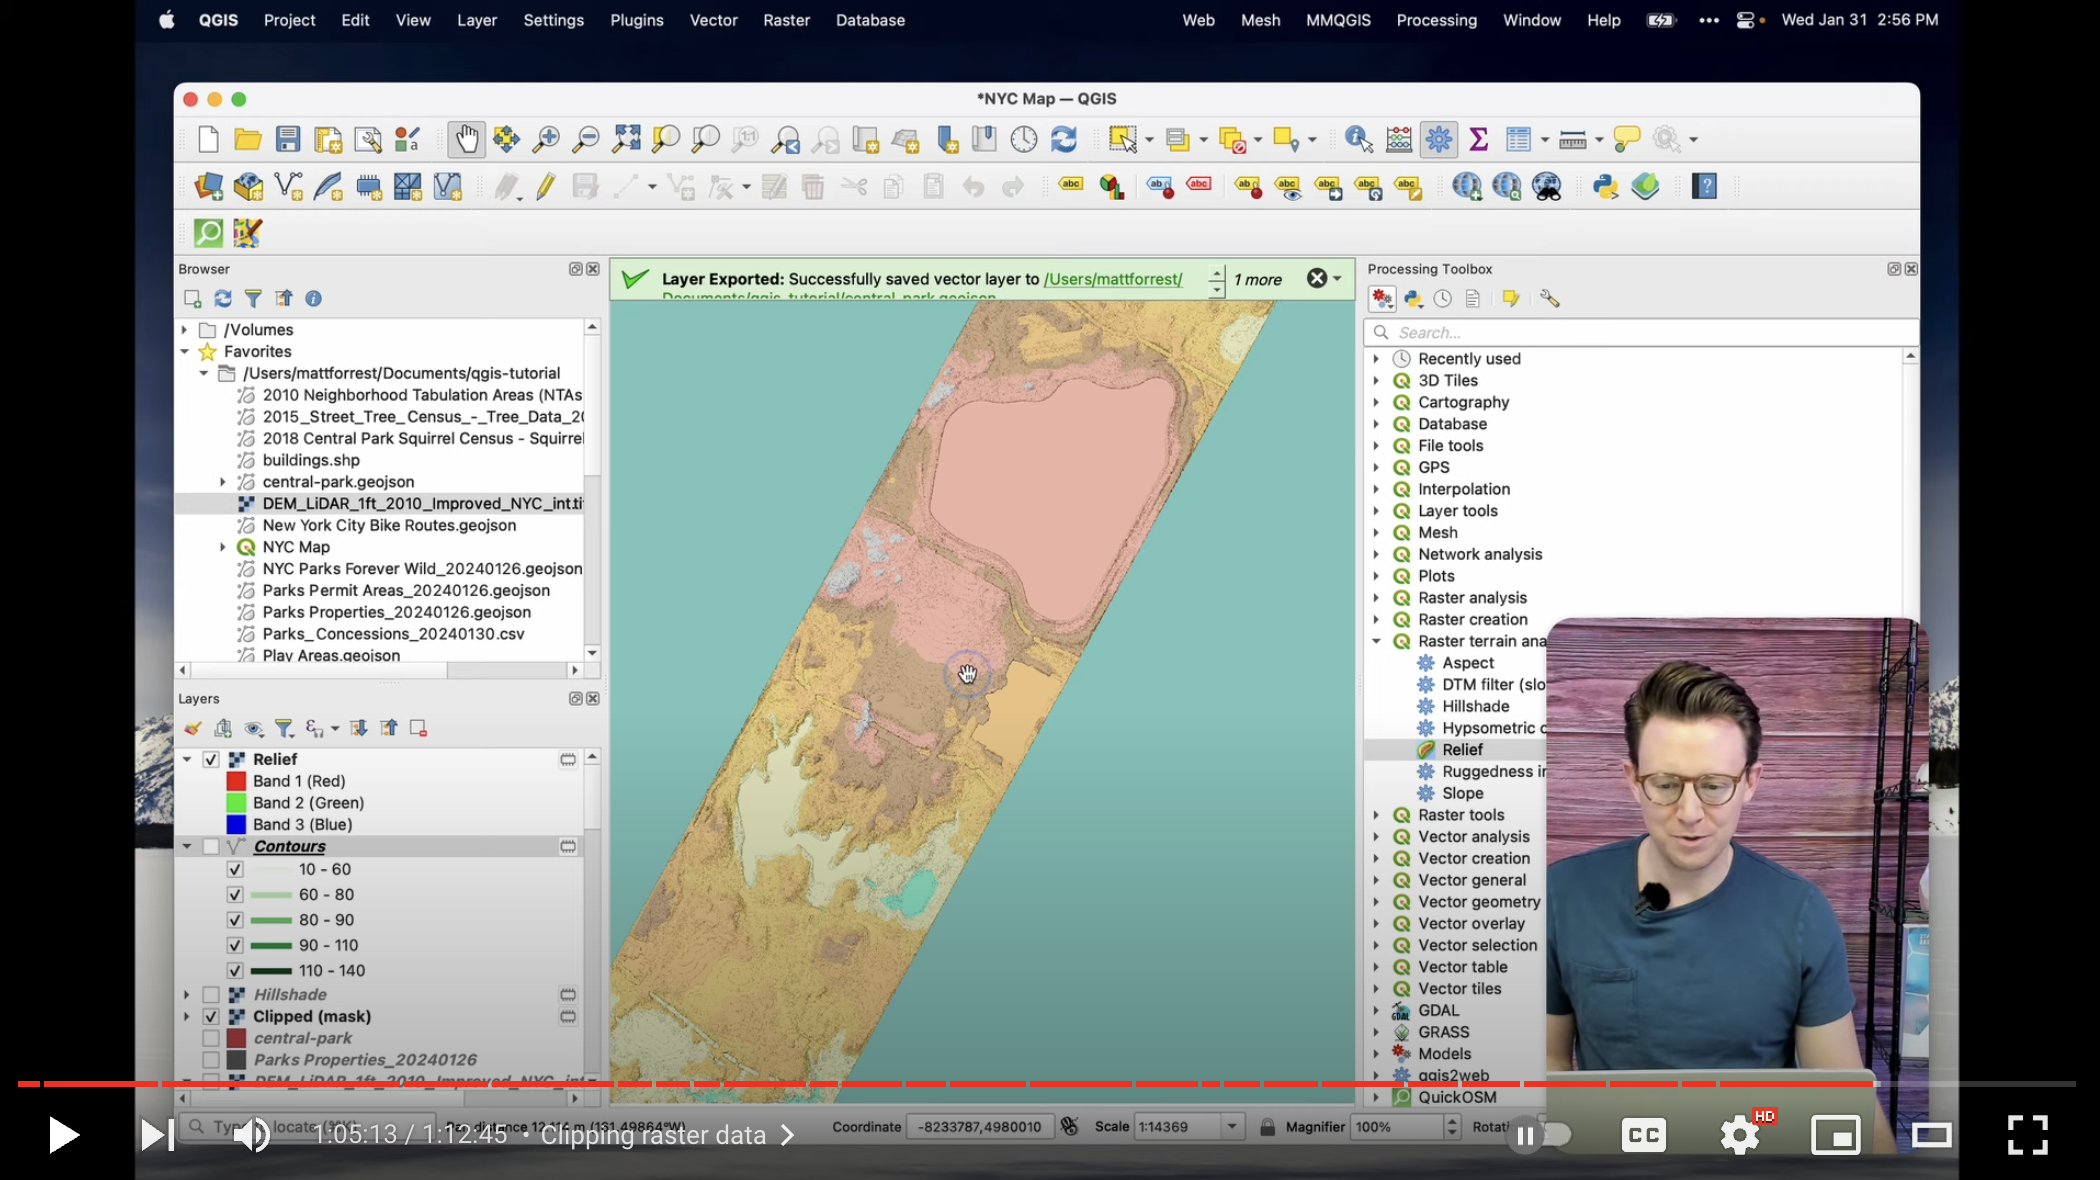The image size is (2100, 1180).
Task: Click the QuickOSM search toolbar icon
Action: click(x=208, y=233)
